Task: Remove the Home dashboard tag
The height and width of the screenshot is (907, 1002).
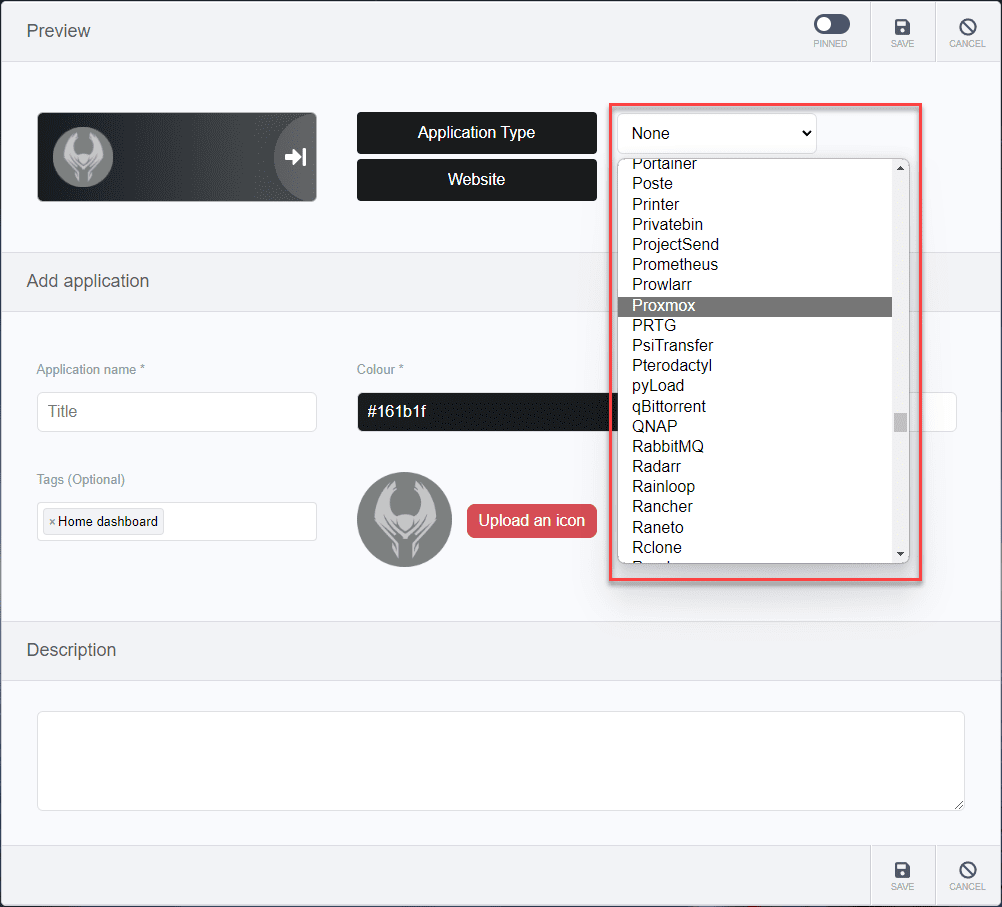Action: (52, 522)
